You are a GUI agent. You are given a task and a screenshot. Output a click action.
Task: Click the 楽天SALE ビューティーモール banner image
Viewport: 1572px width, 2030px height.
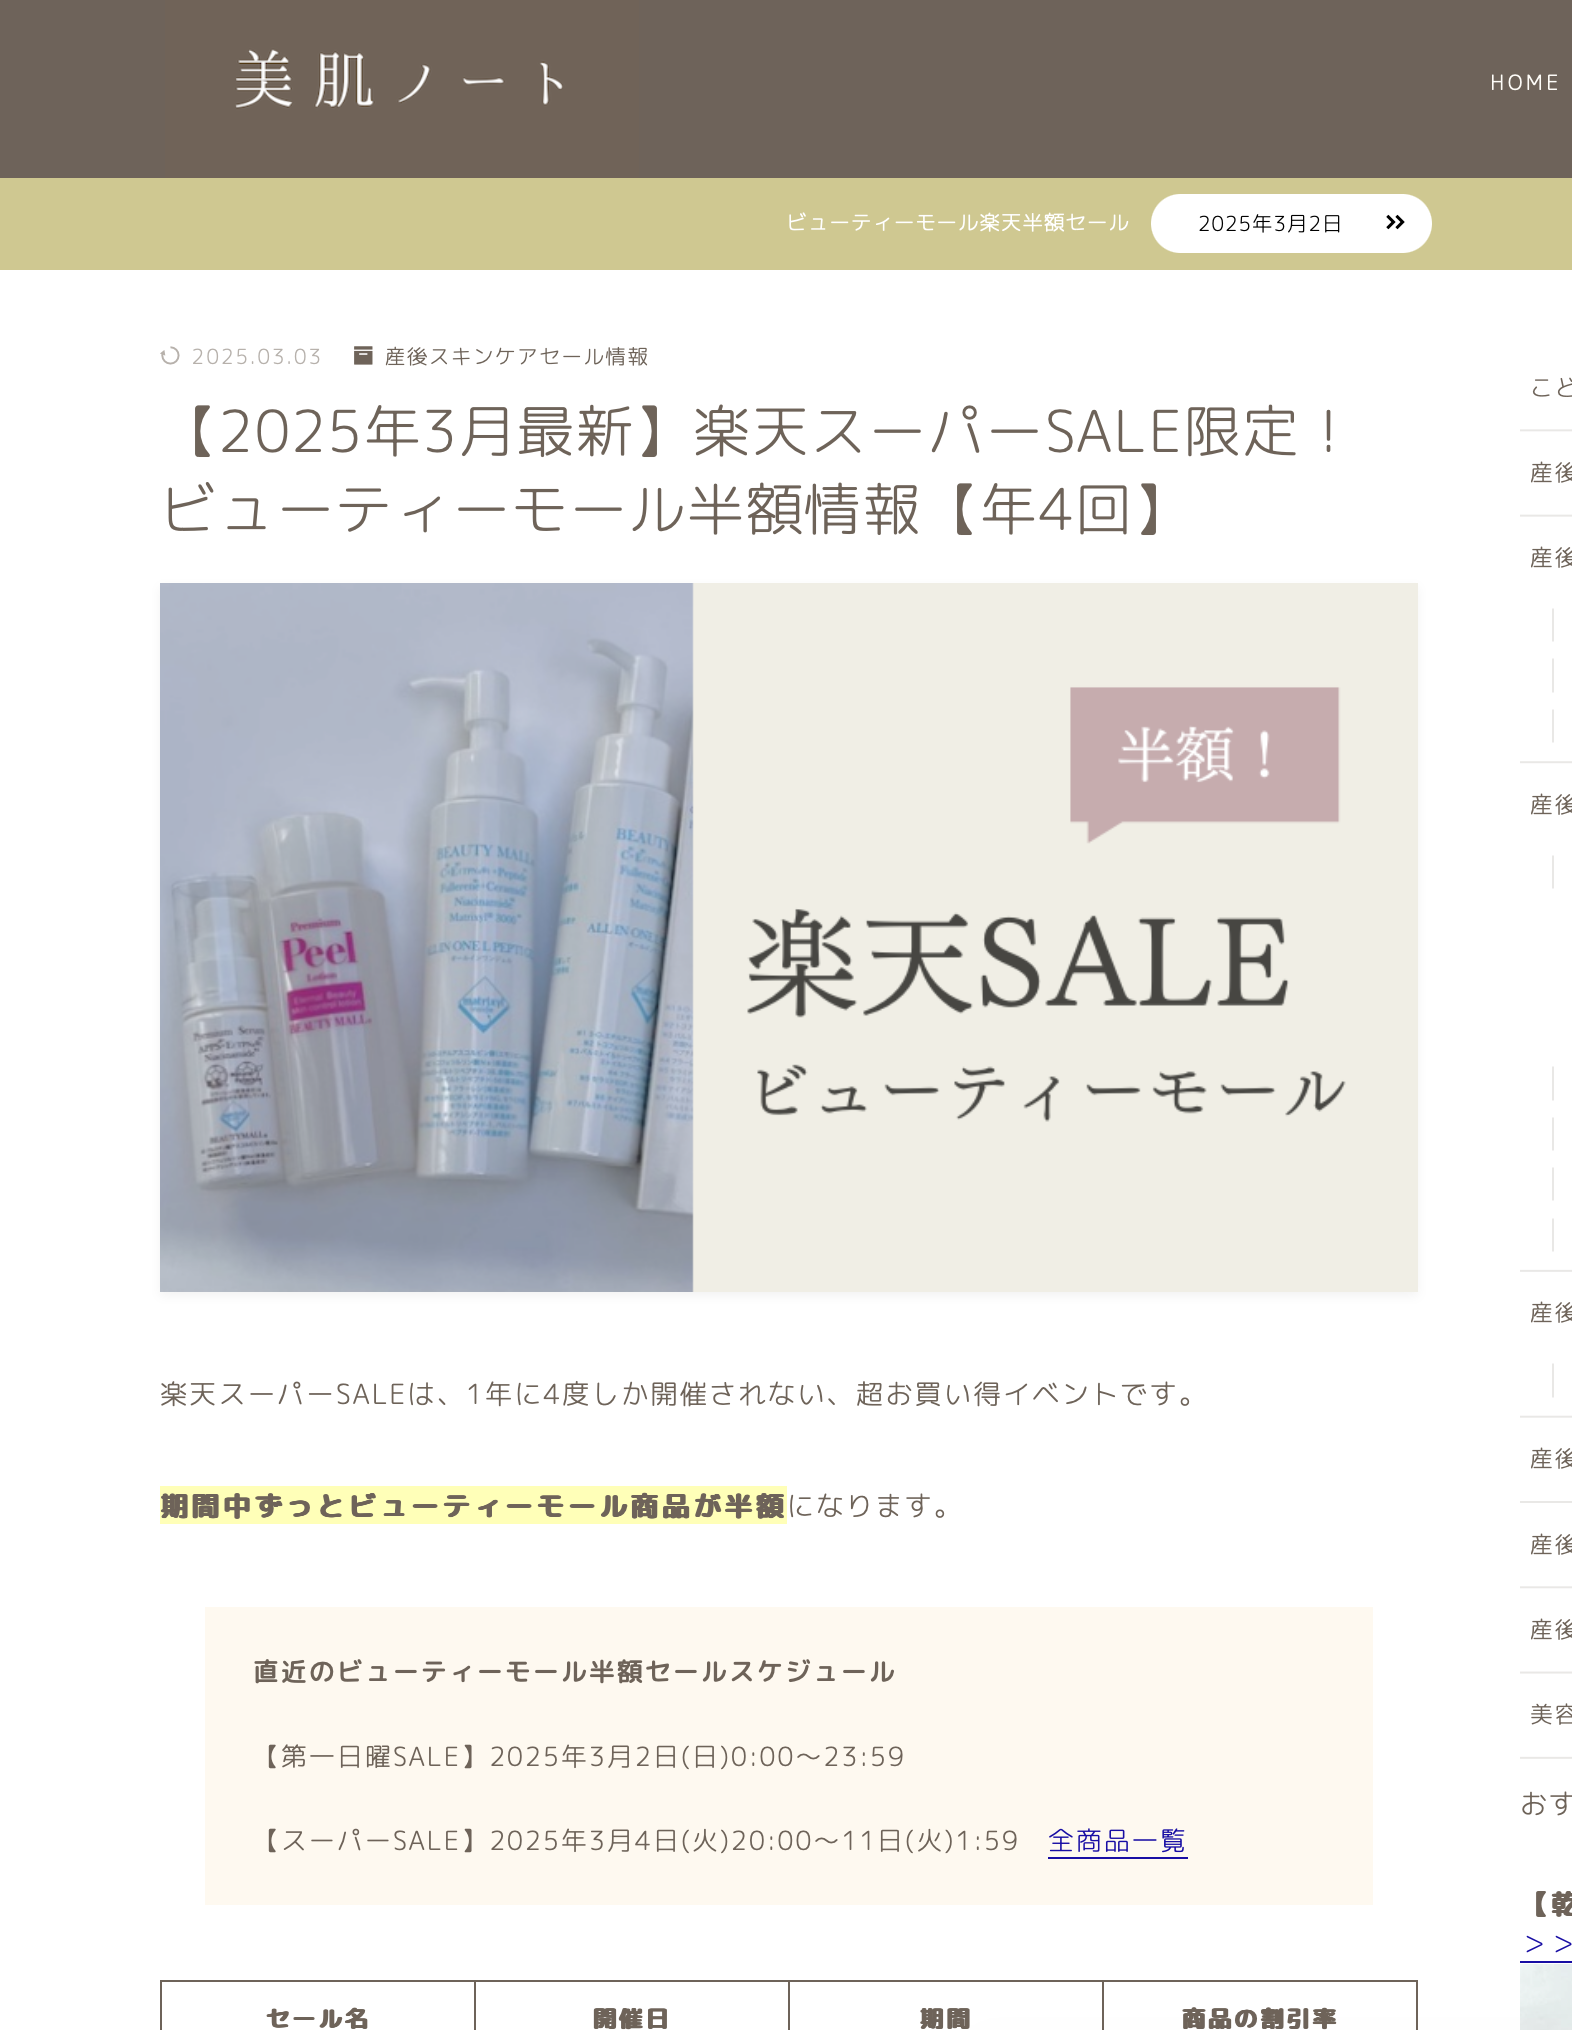pos(788,937)
